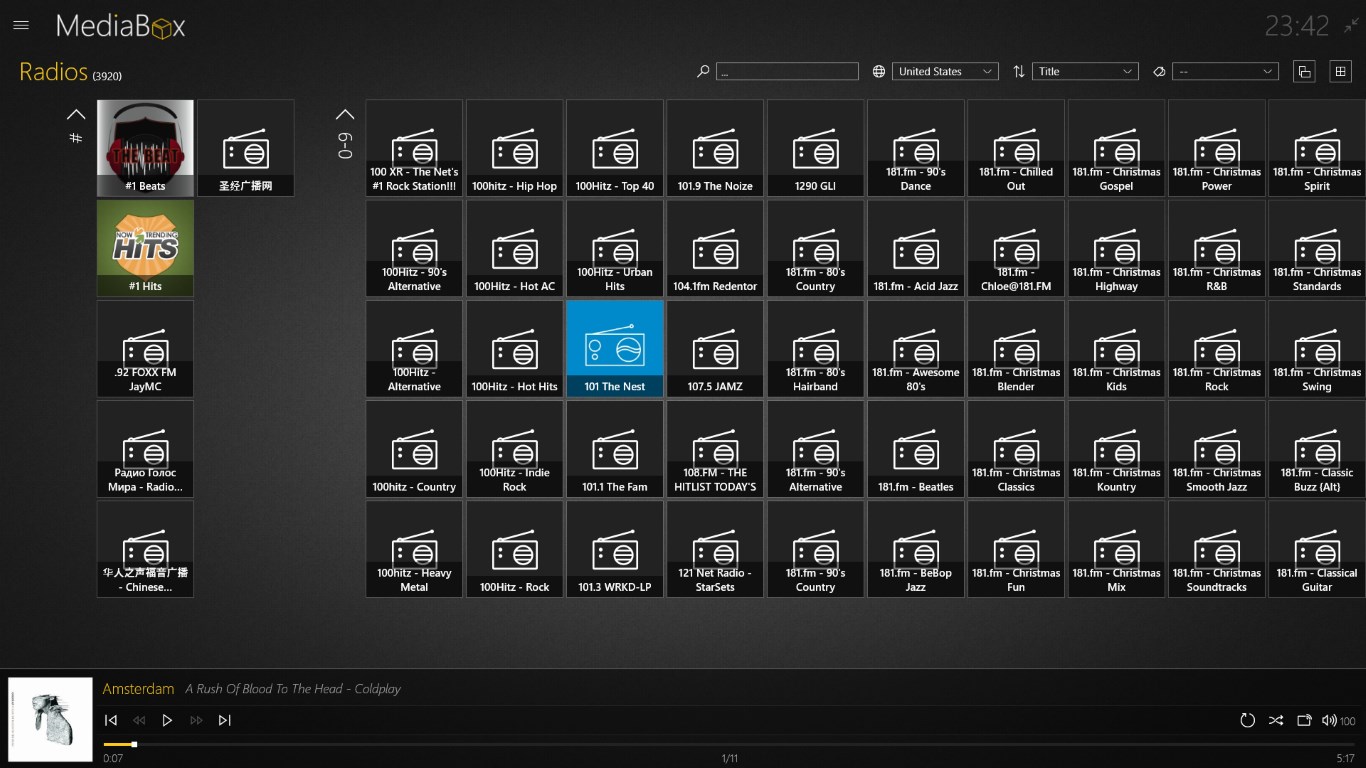The height and width of the screenshot is (768, 1366).
Task: Click the fast-forward button
Action: (196, 720)
